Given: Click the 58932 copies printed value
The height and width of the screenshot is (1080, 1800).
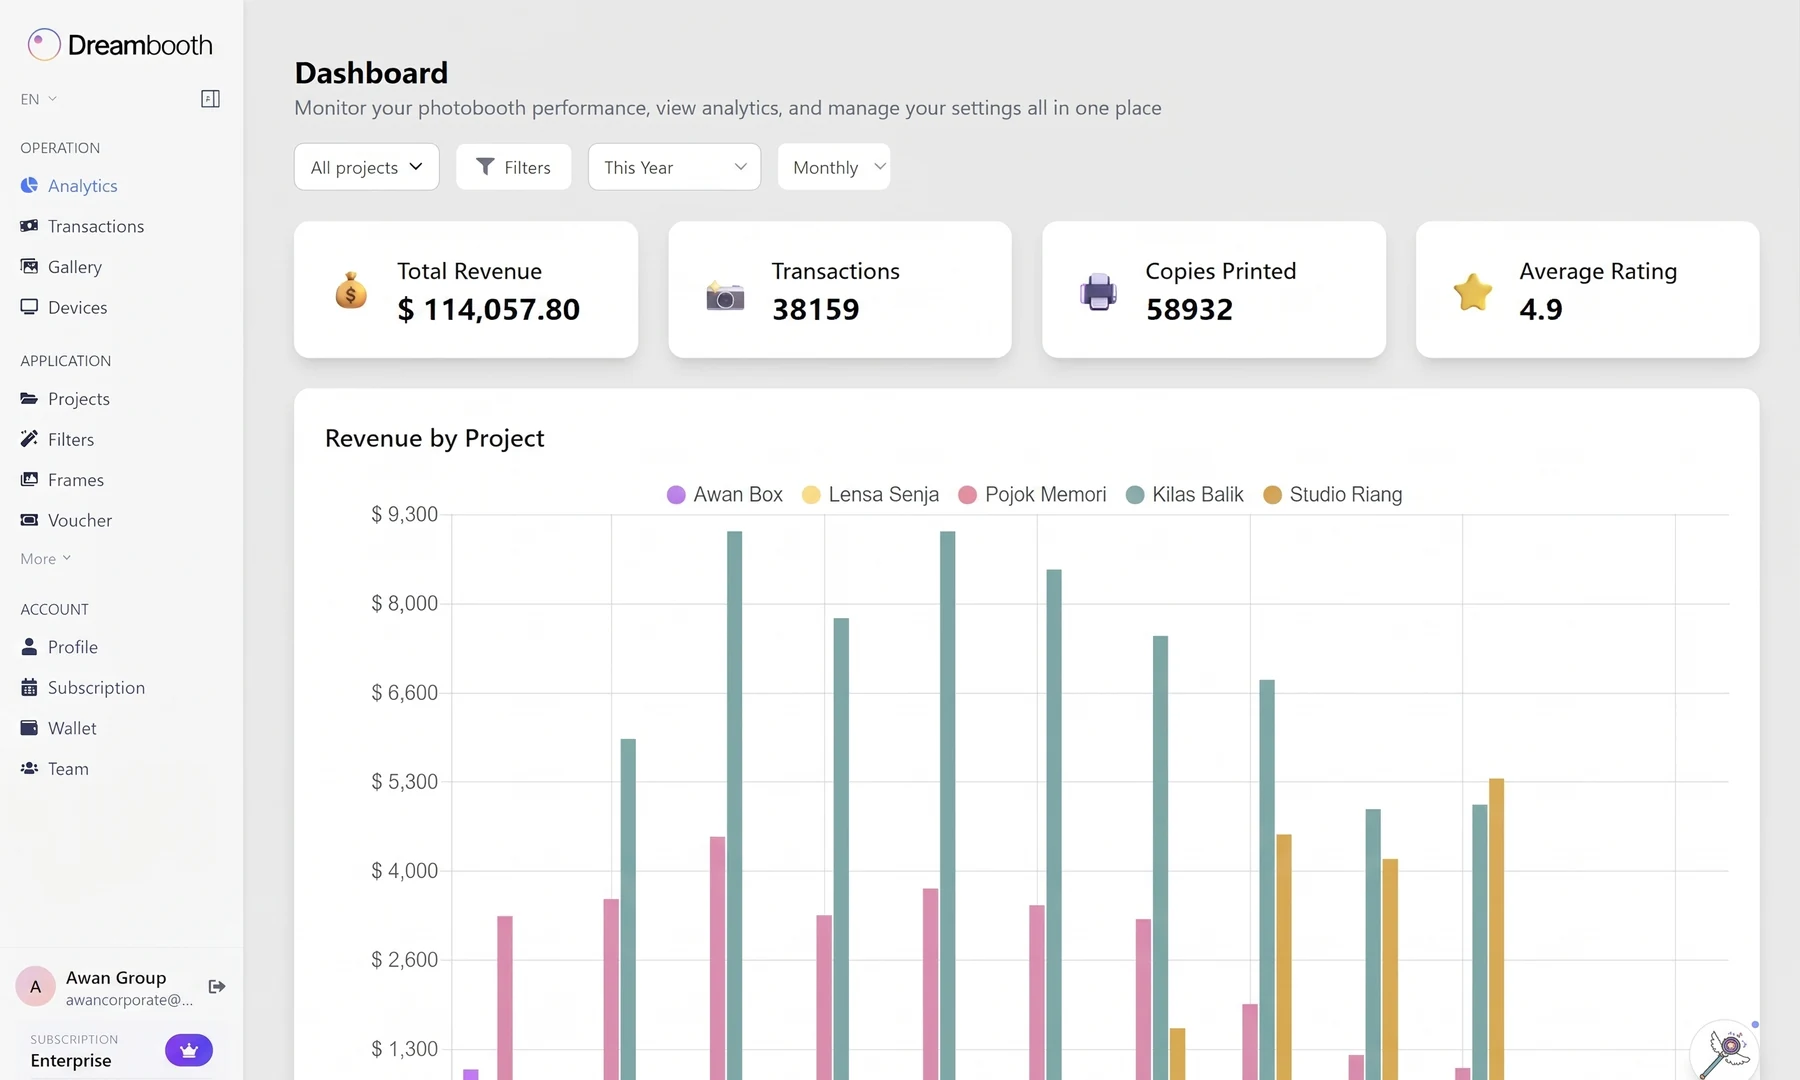Looking at the screenshot, I should (1189, 310).
